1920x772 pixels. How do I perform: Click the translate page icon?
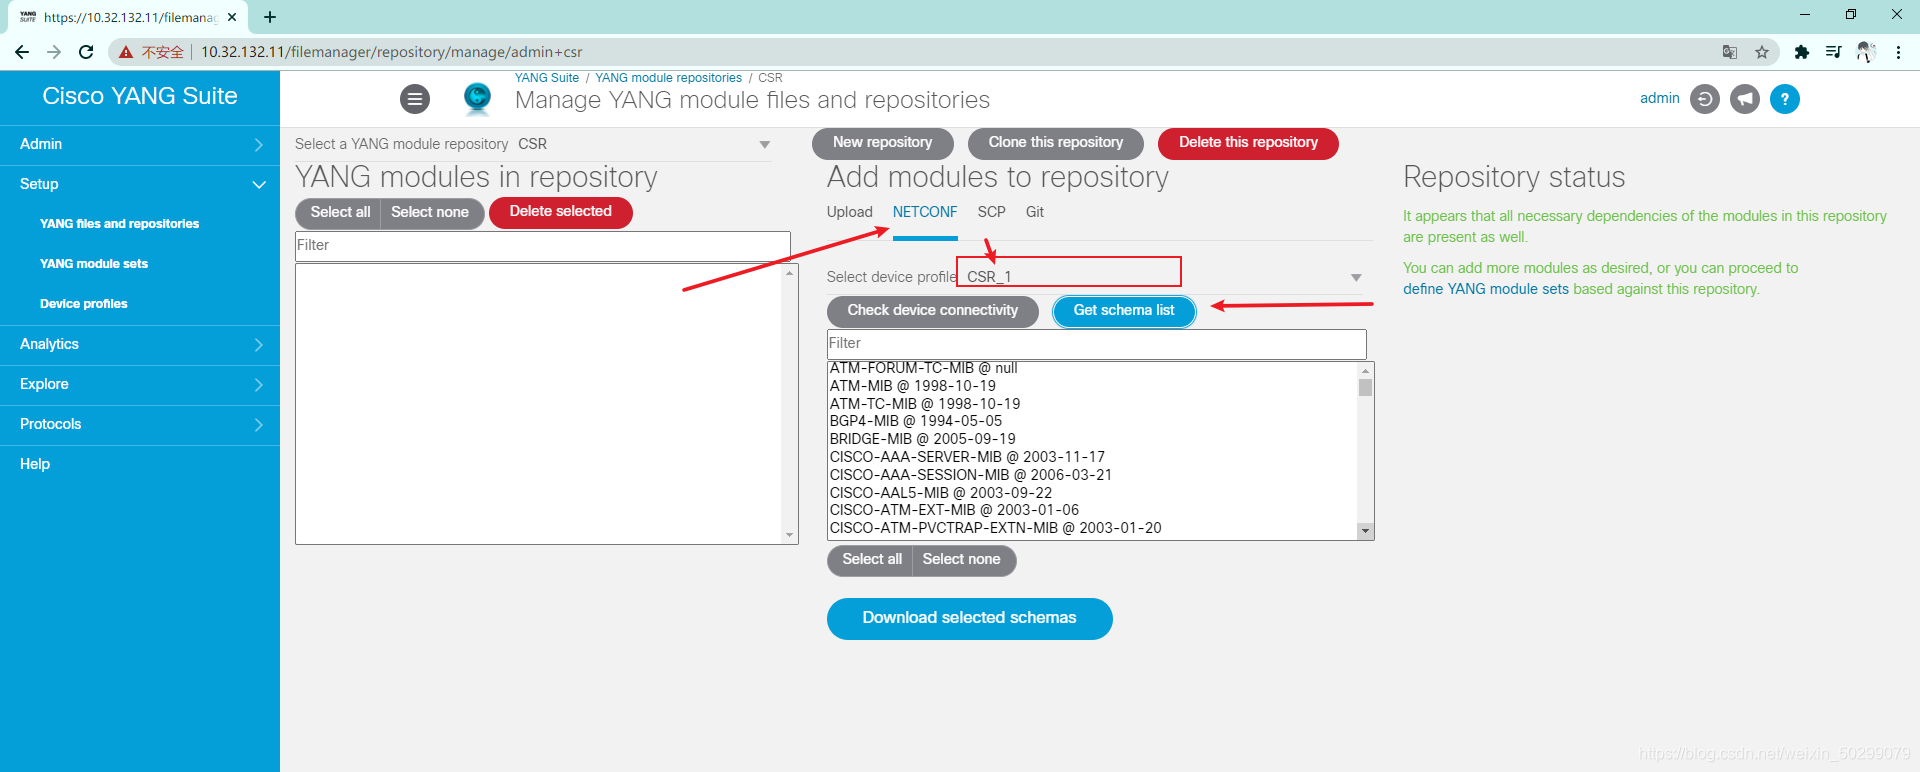point(1730,52)
